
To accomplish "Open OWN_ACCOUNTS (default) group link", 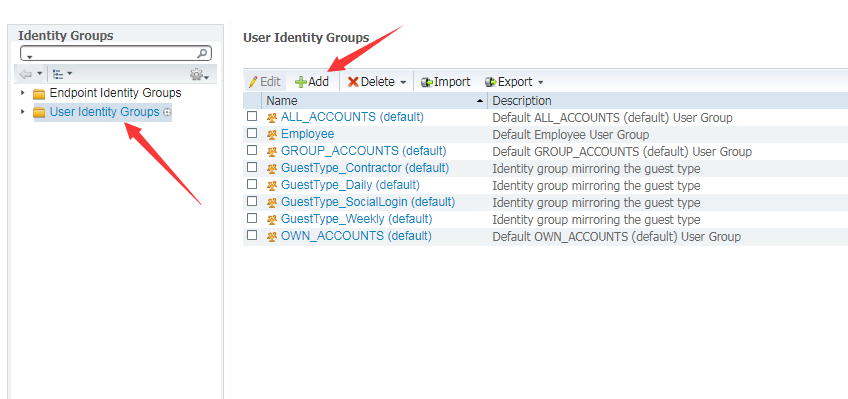I will click(356, 236).
